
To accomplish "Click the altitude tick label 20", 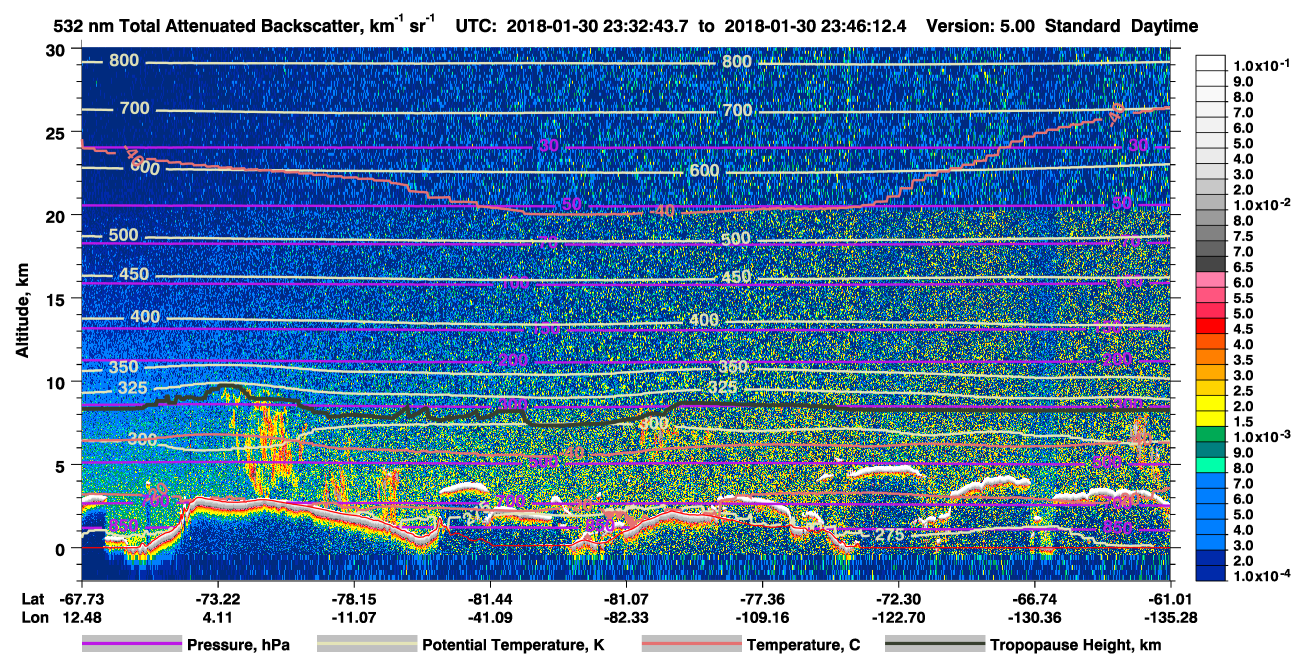I will tap(55, 215).
